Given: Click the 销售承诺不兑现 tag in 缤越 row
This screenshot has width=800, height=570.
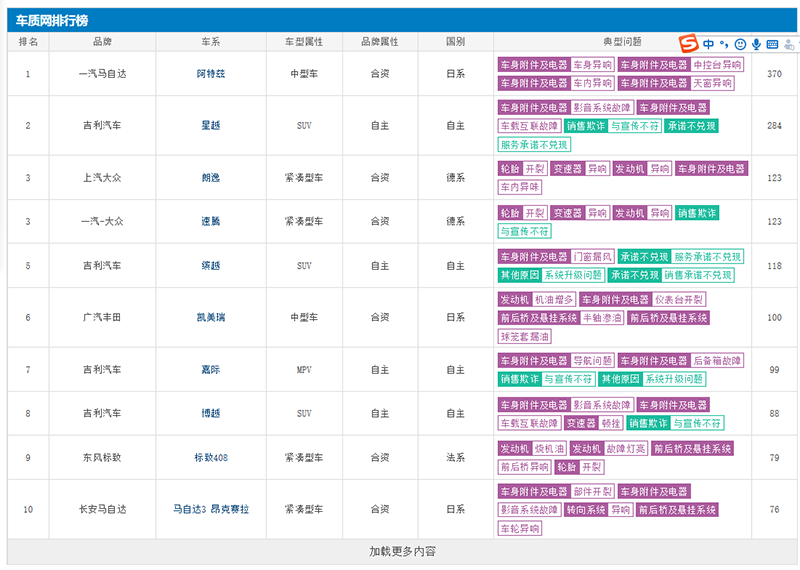Looking at the screenshot, I should click(x=698, y=275).
